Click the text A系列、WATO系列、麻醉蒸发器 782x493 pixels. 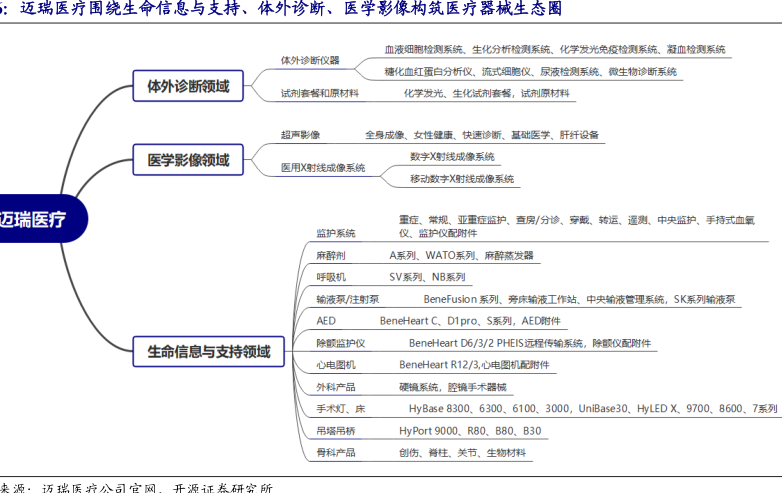(461, 256)
